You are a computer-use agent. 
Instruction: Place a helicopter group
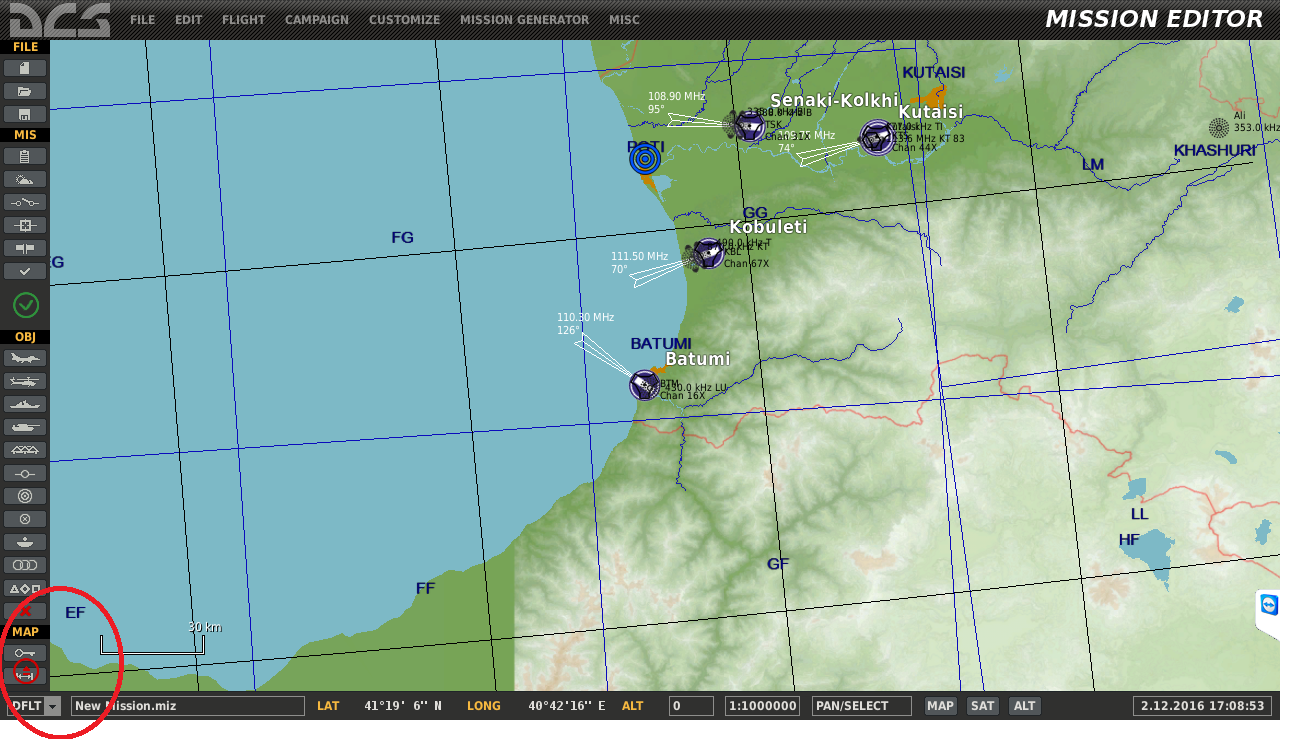[x=25, y=381]
